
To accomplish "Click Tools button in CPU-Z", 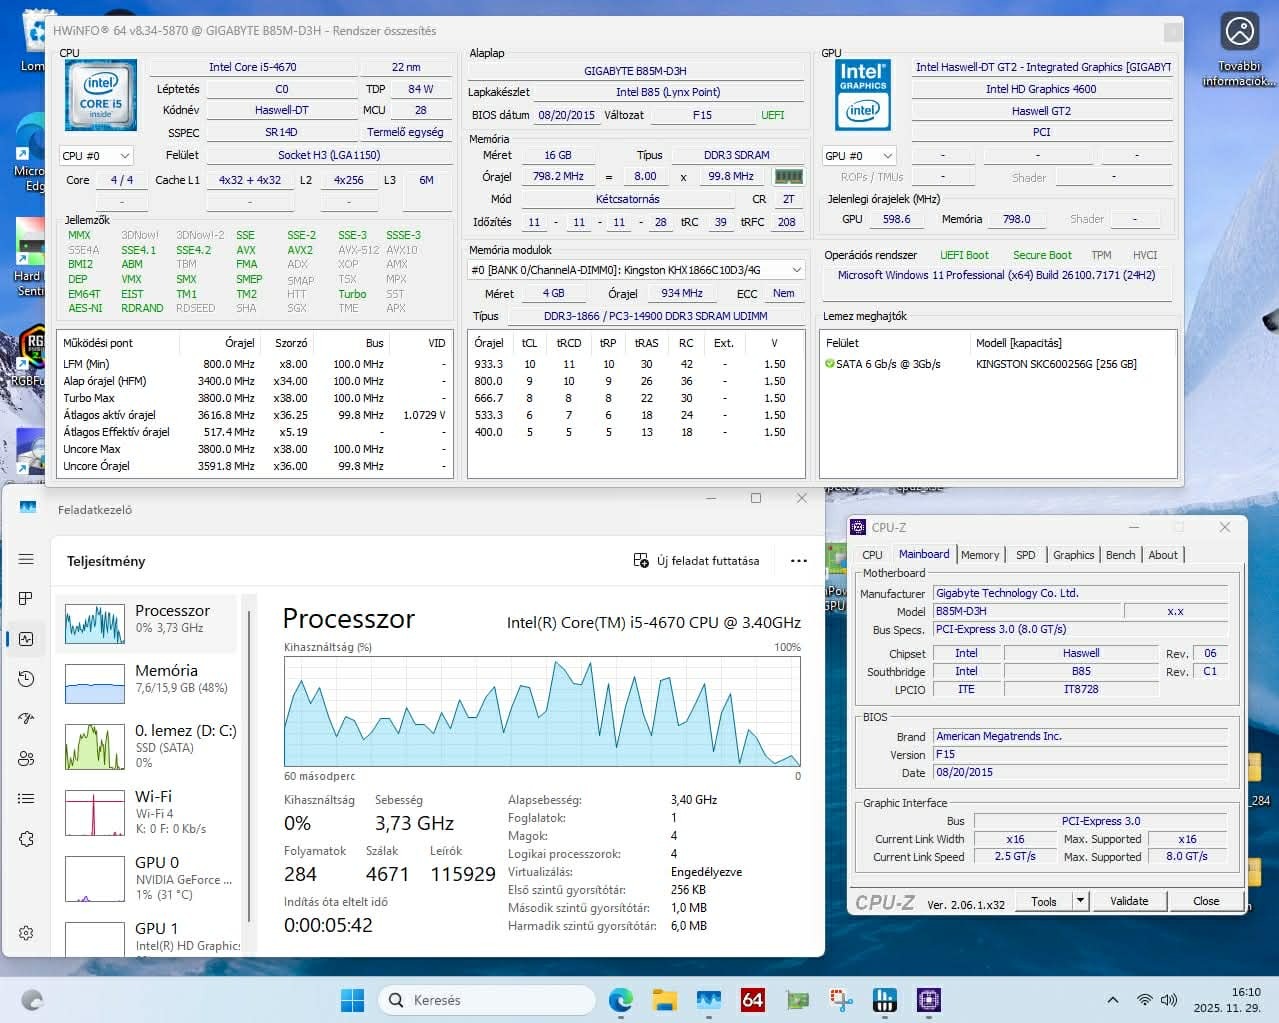I will tap(1044, 901).
